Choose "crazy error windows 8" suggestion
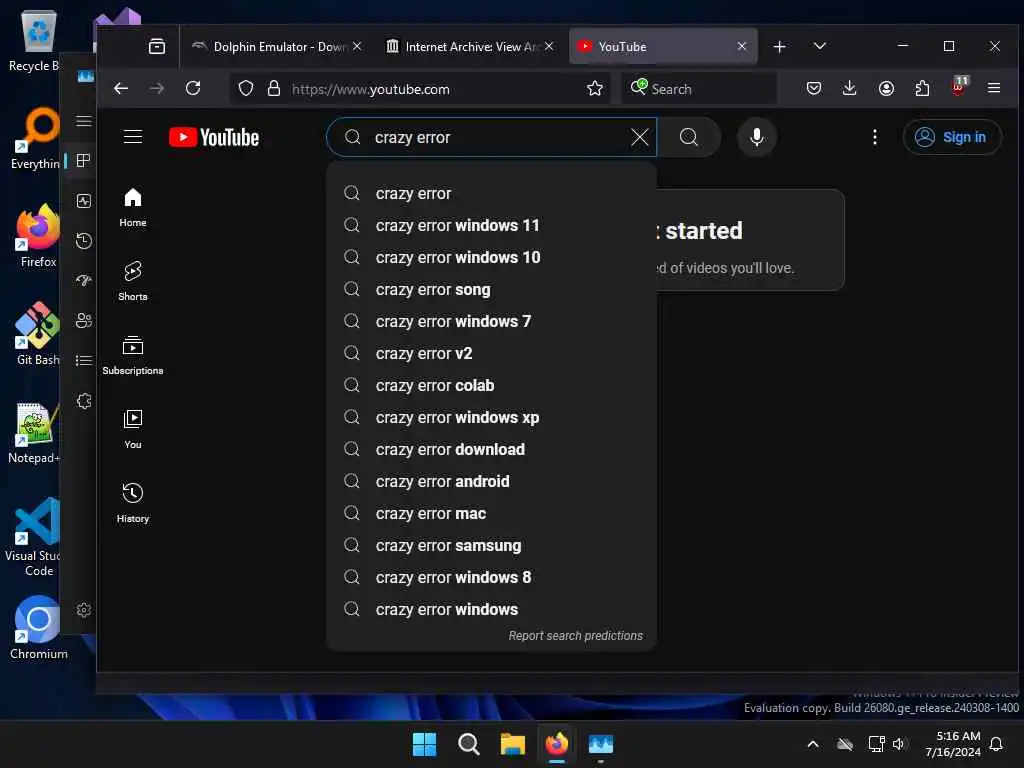Viewport: 1024px width, 768px height. [x=491, y=577]
